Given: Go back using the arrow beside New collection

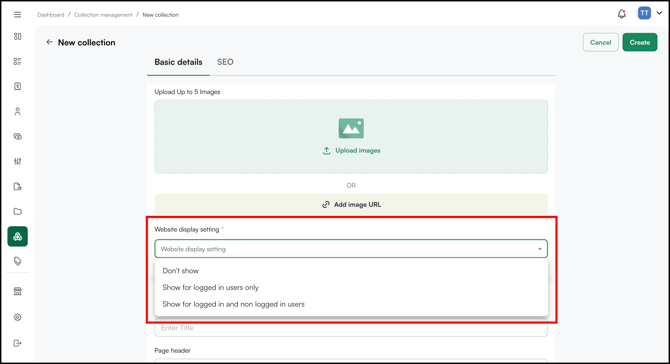Looking at the screenshot, I should (49, 42).
